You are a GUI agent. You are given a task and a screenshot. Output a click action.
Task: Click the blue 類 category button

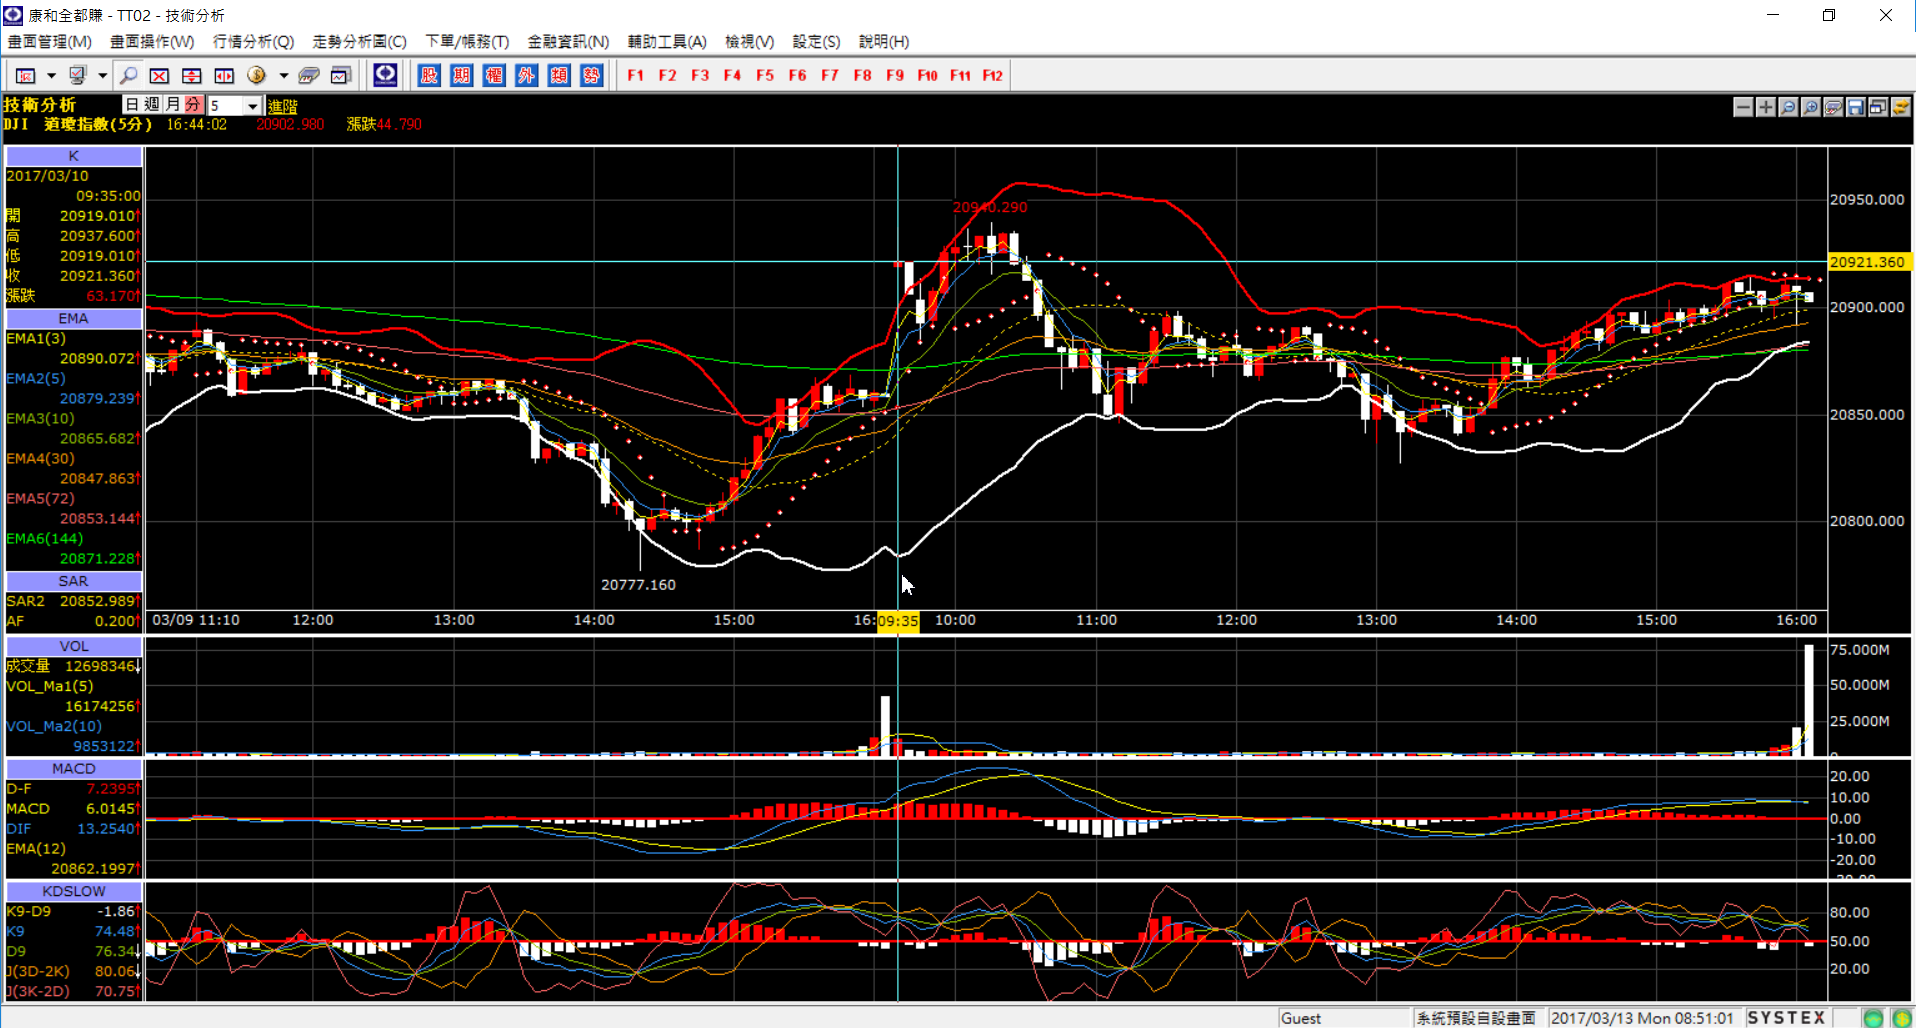click(559, 75)
